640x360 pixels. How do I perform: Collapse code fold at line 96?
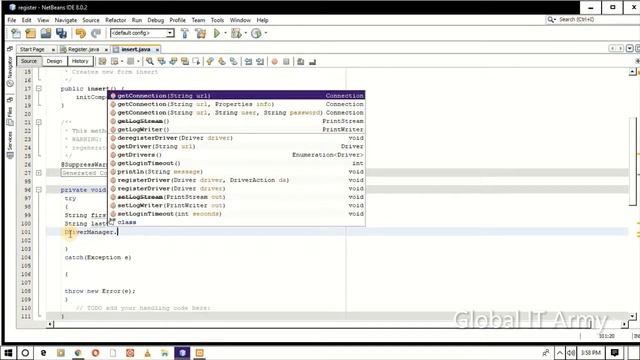pos(39,190)
